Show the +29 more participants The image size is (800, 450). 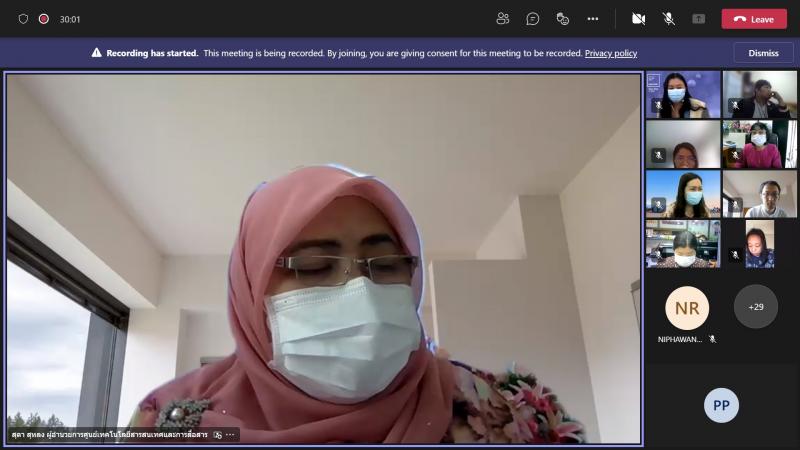tap(756, 307)
